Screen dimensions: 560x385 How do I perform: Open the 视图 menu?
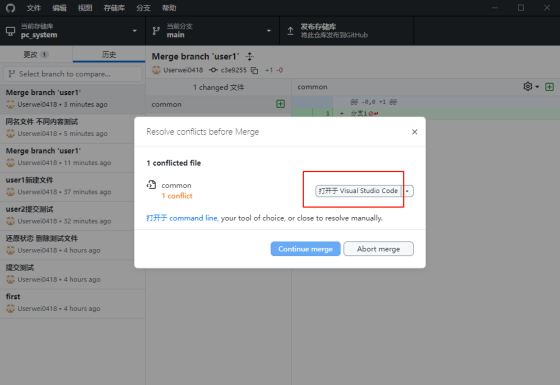point(85,8)
